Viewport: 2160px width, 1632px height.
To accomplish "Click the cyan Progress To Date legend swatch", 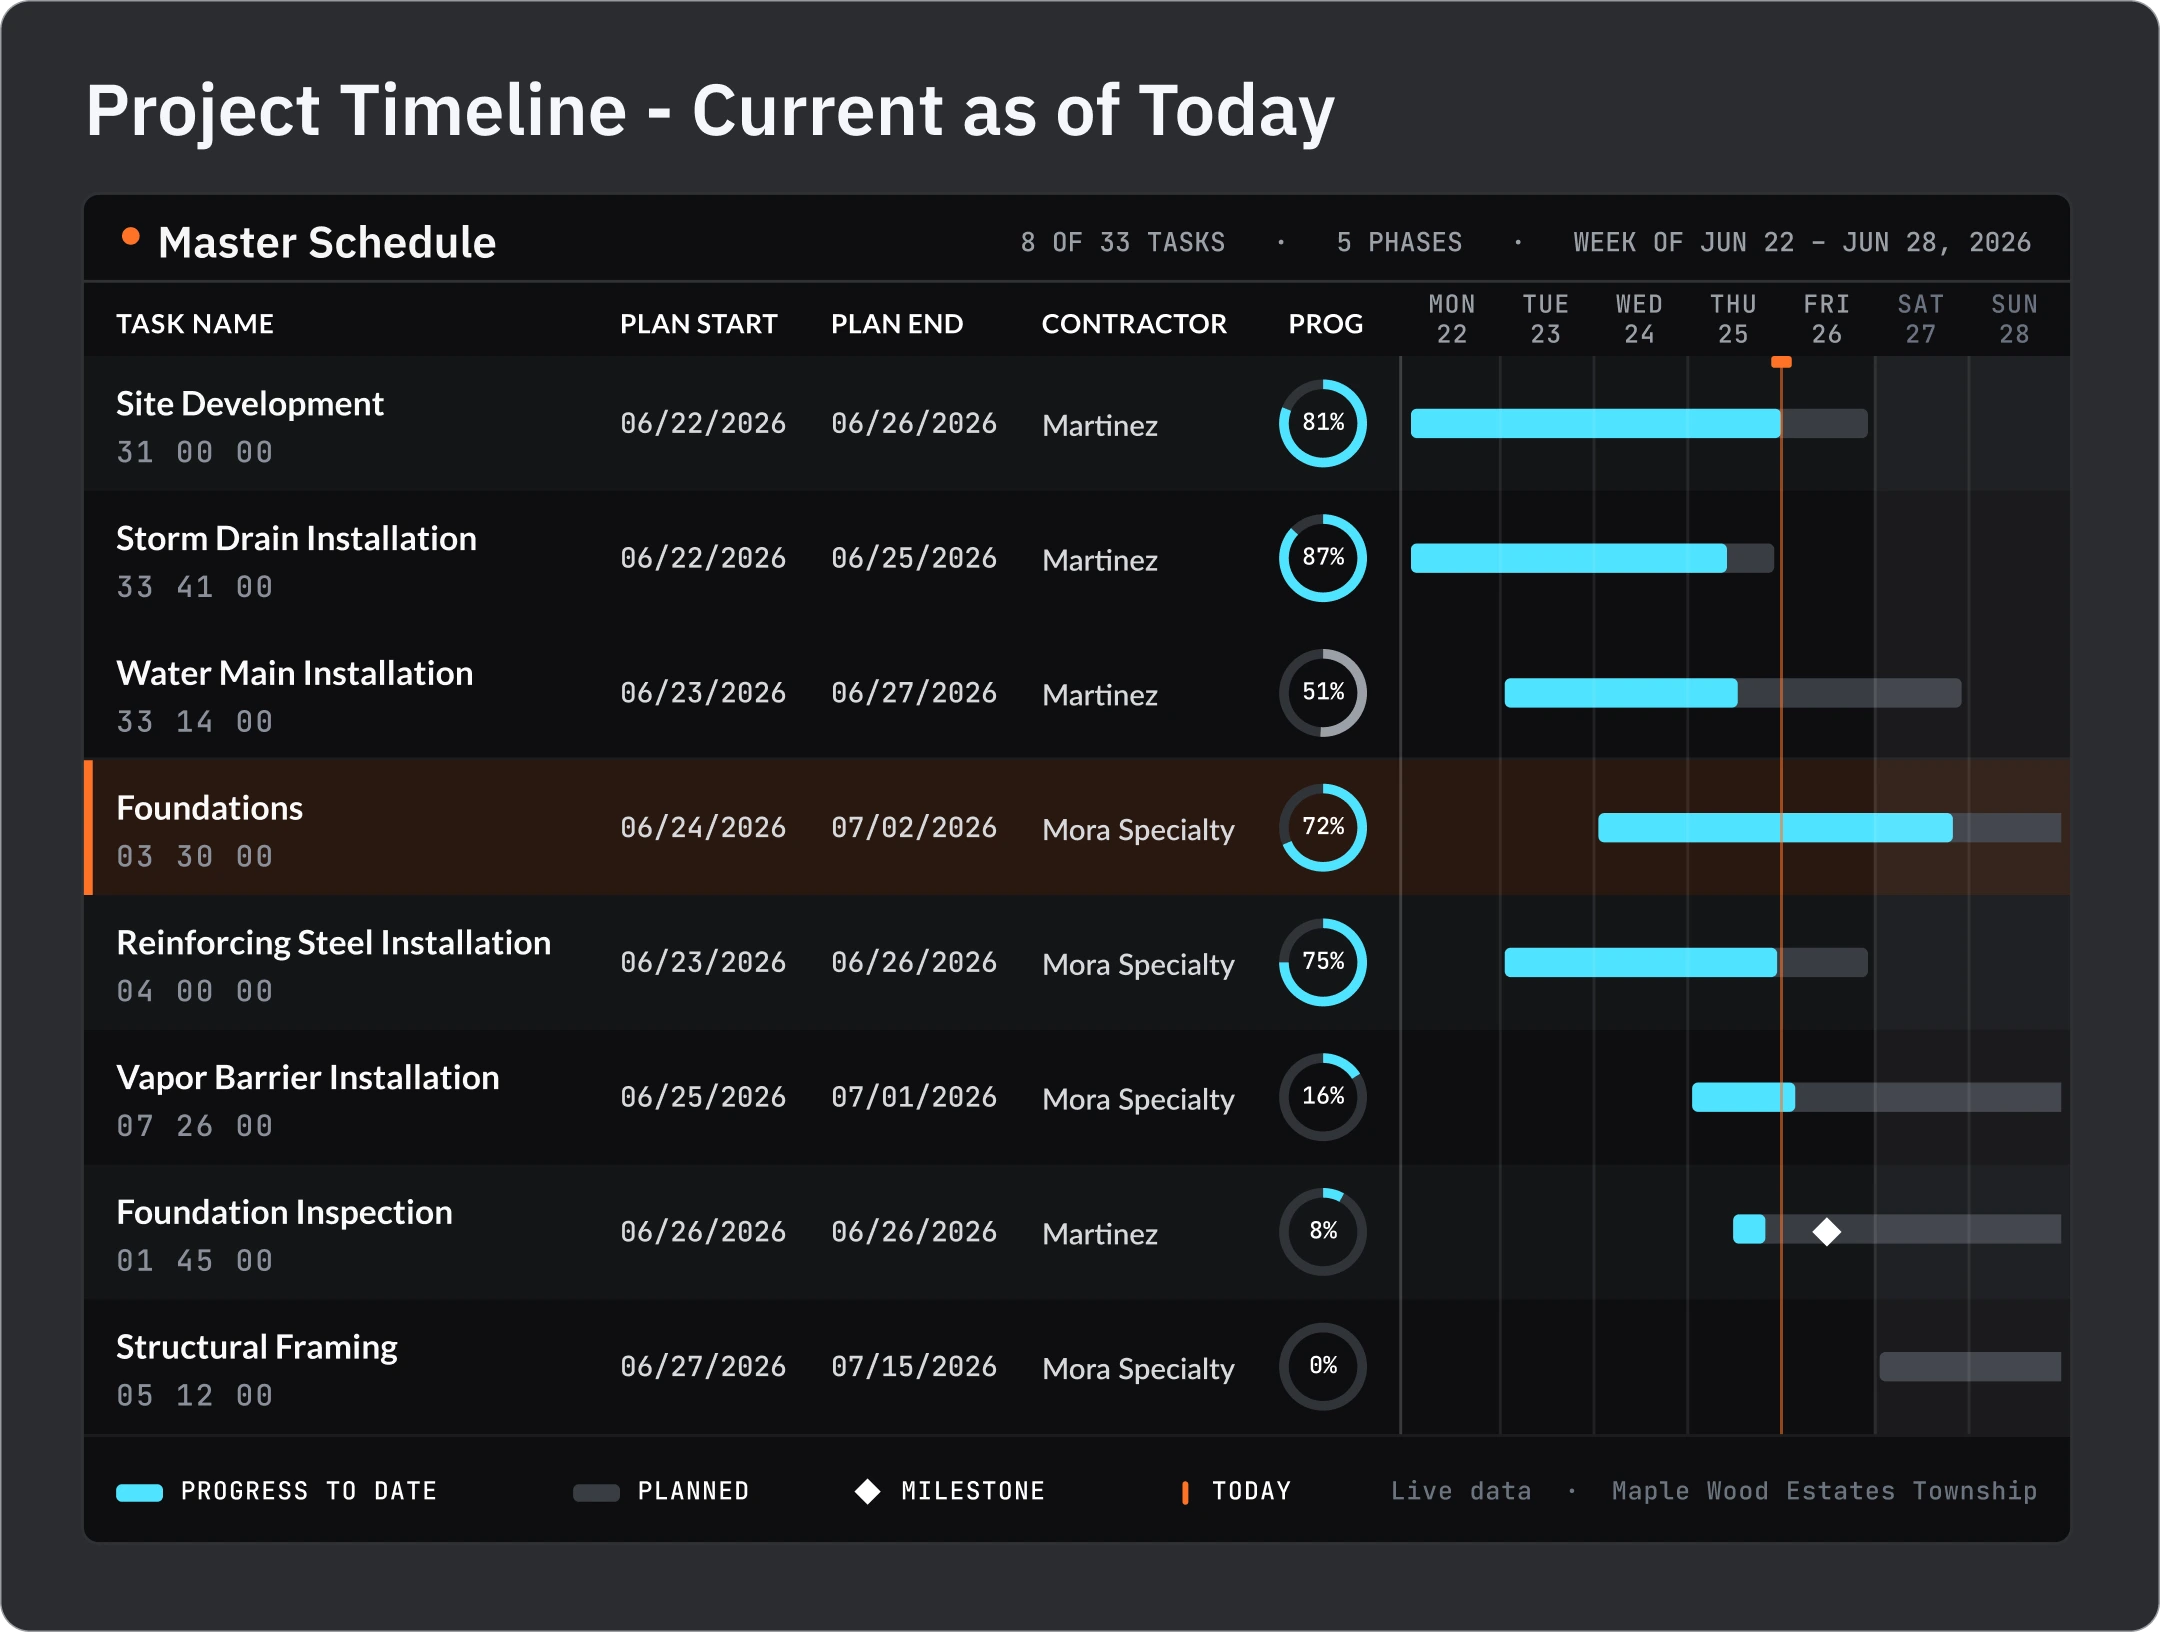I will 139,1492.
